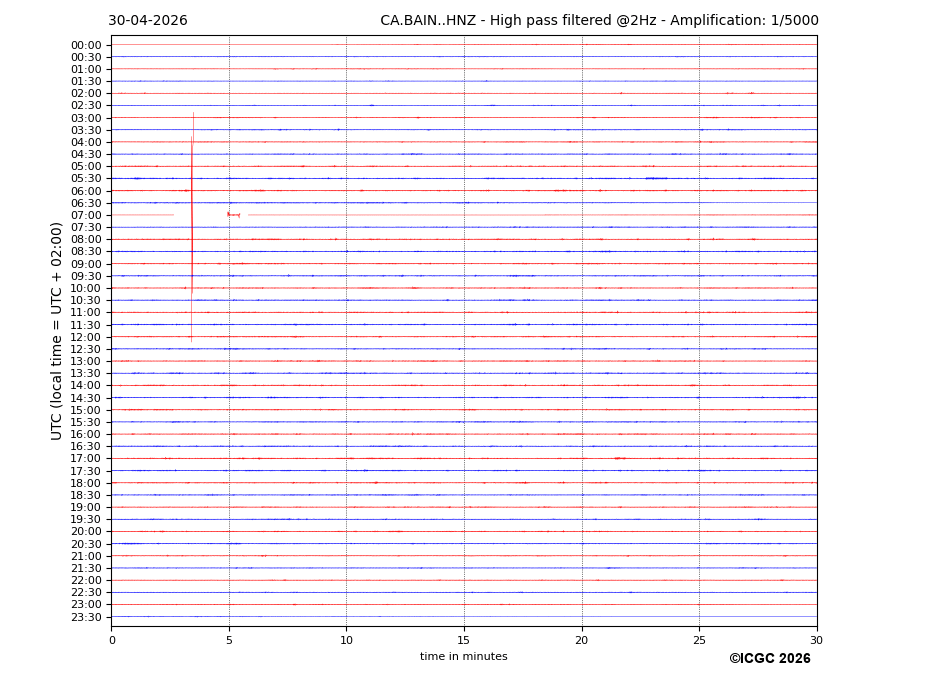927x696 pixels.
Task: Click the date 30-04-2026 in the header
Action: (x=148, y=20)
